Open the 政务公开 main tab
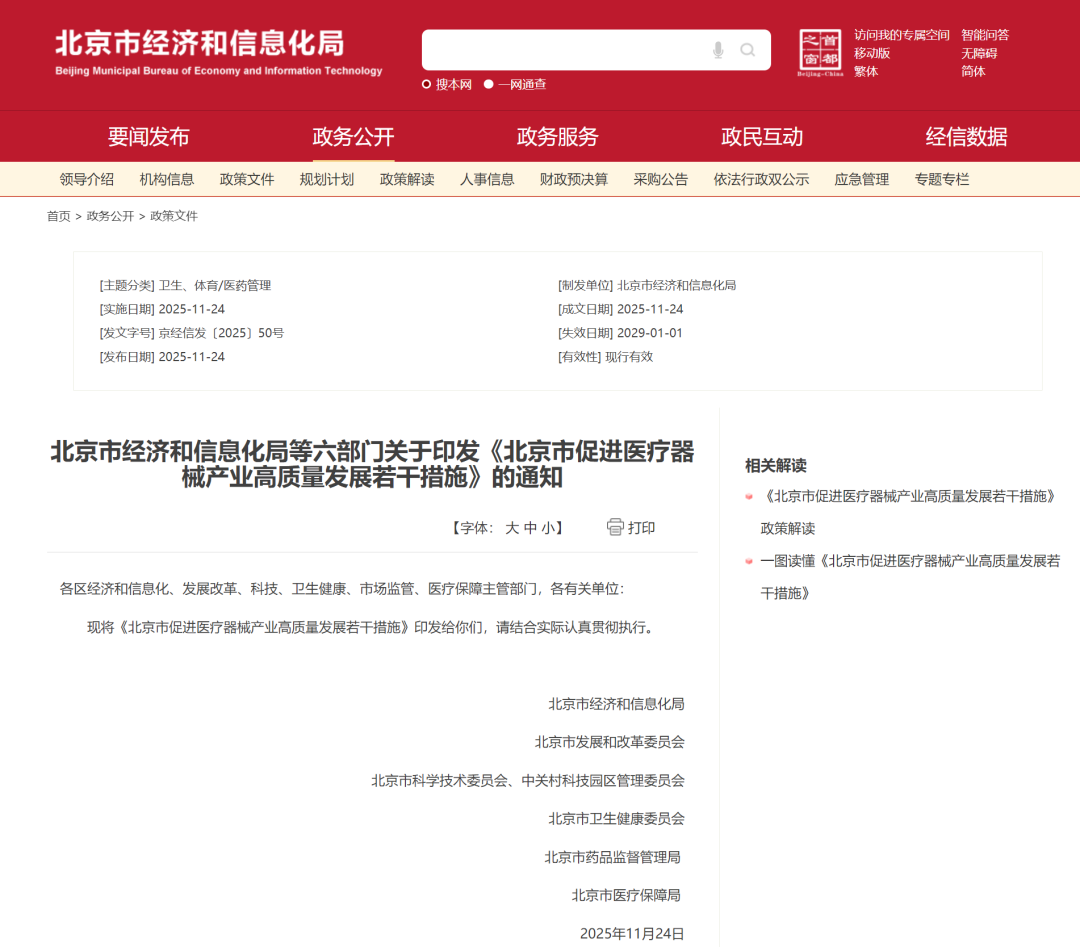 pyautogui.click(x=353, y=136)
